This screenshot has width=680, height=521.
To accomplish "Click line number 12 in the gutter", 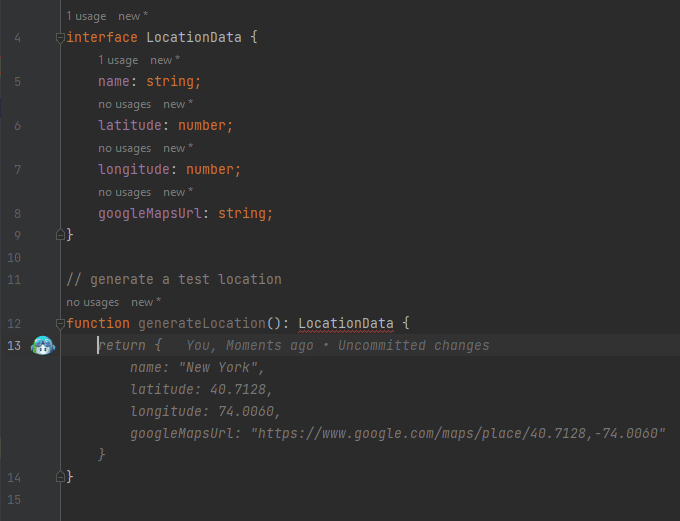I will pyautogui.click(x=14, y=324).
